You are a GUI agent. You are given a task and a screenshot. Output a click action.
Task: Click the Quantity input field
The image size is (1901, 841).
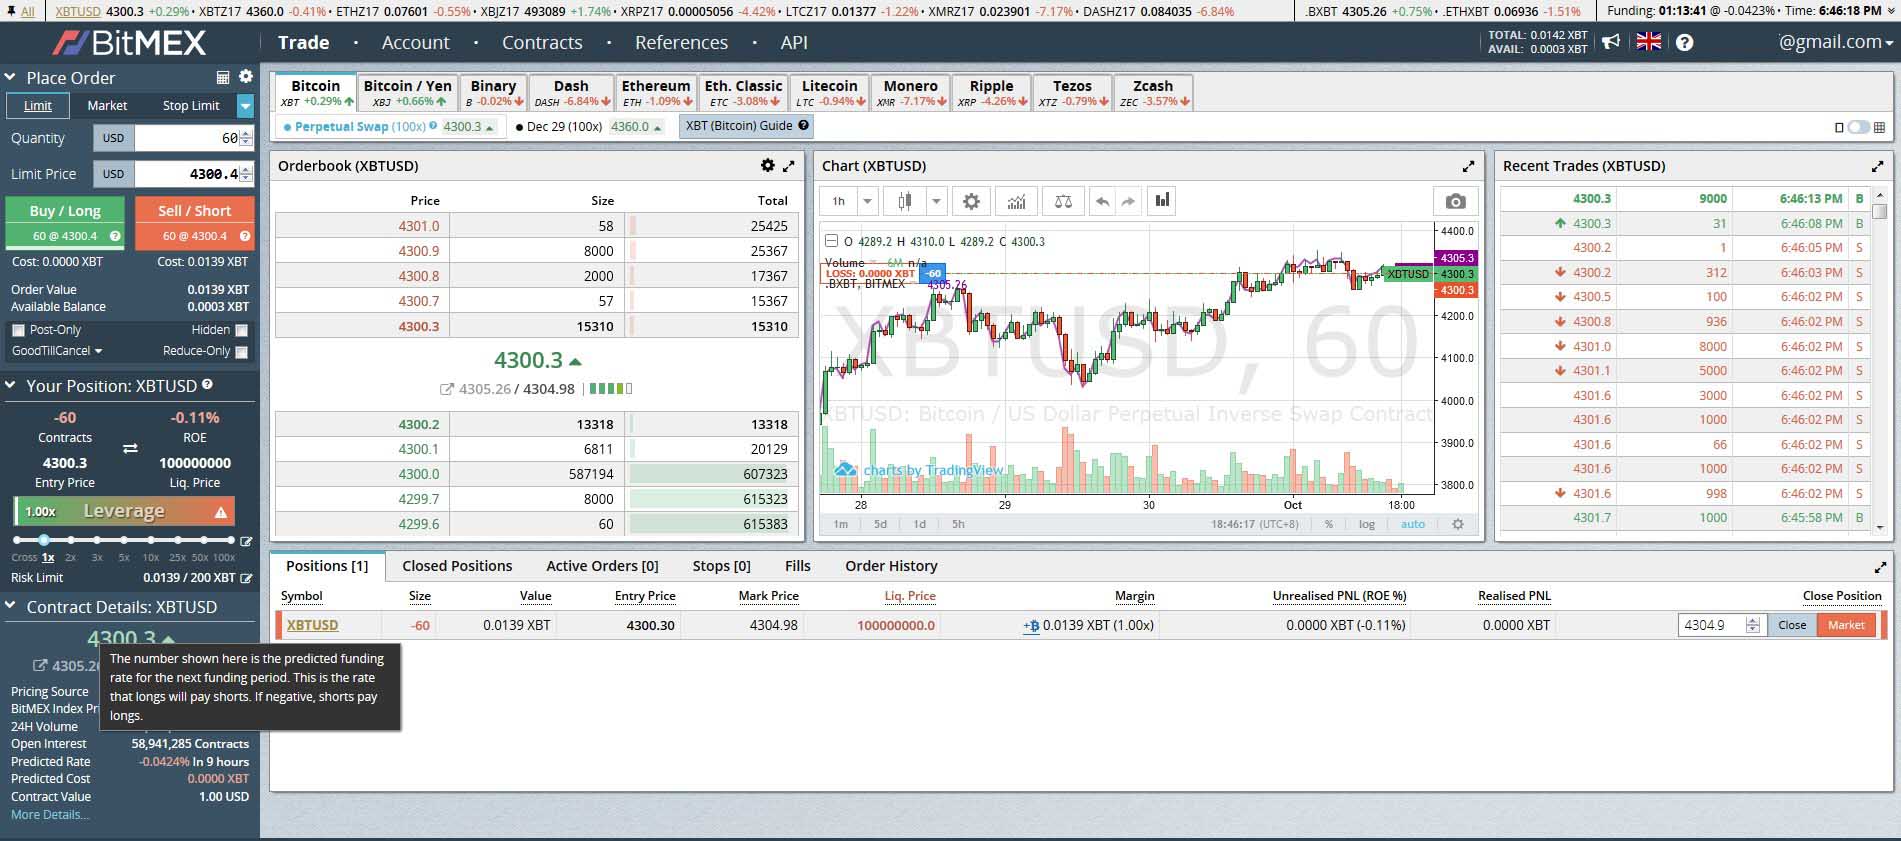tap(194, 138)
